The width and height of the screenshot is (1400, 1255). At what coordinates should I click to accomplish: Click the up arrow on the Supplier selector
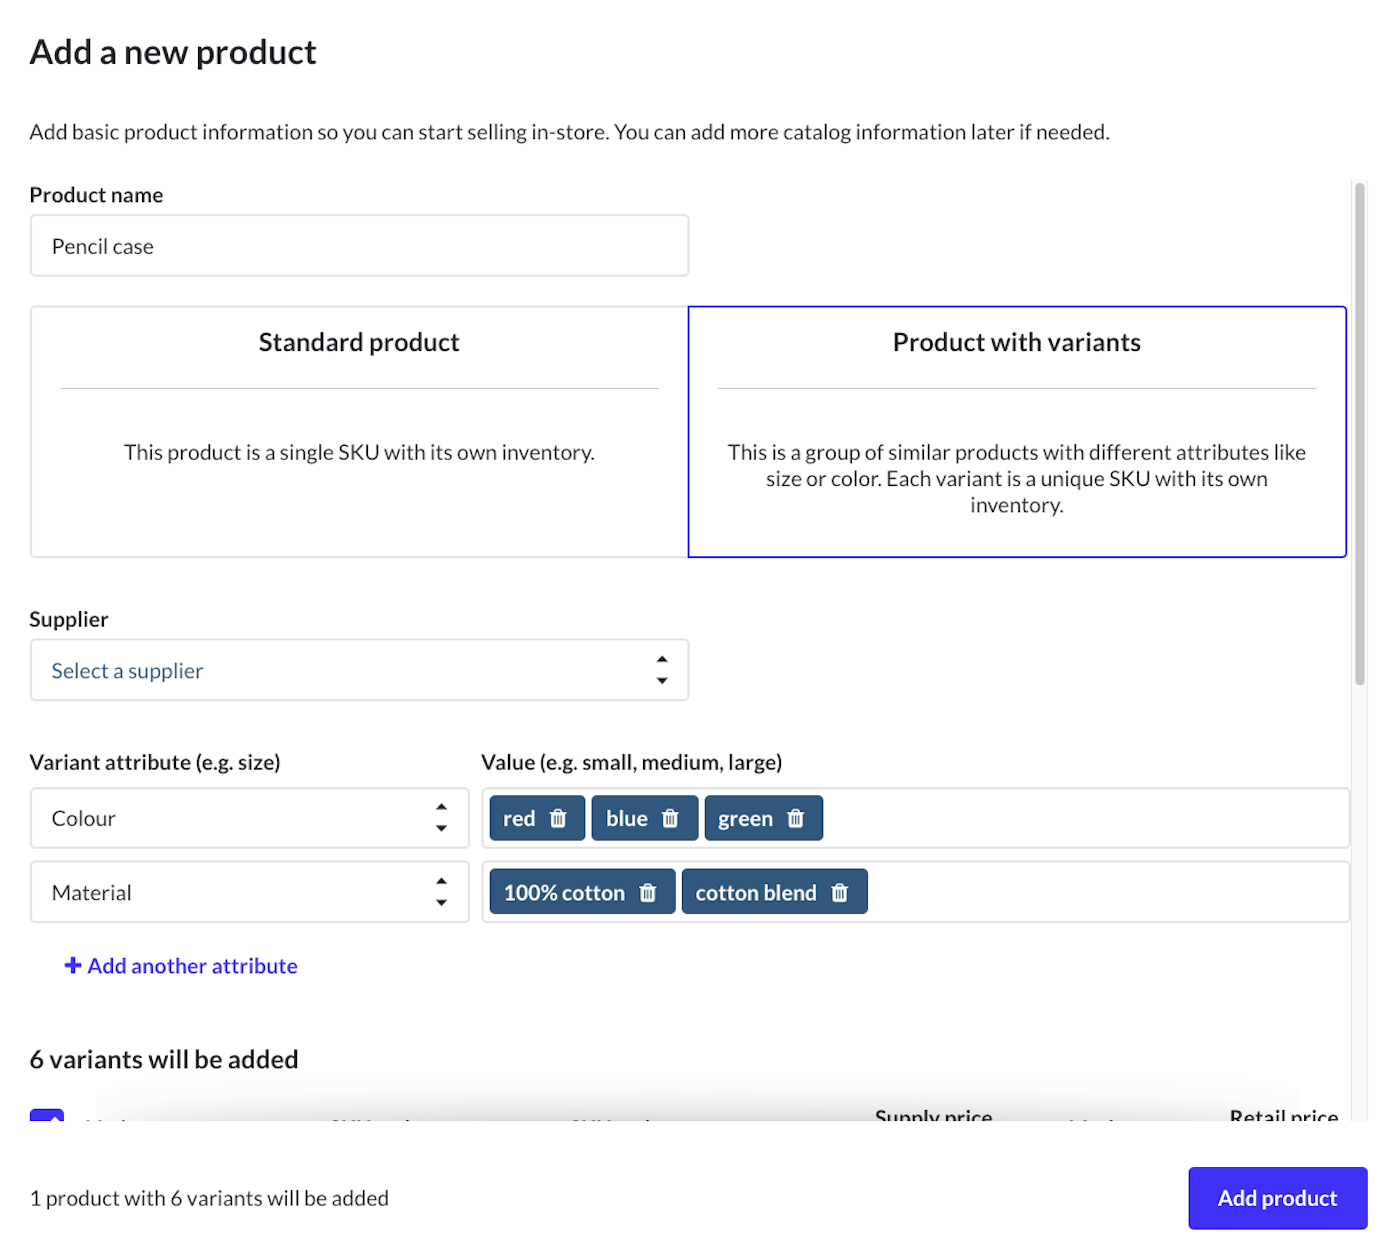pyautogui.click(x=662, y=659)
